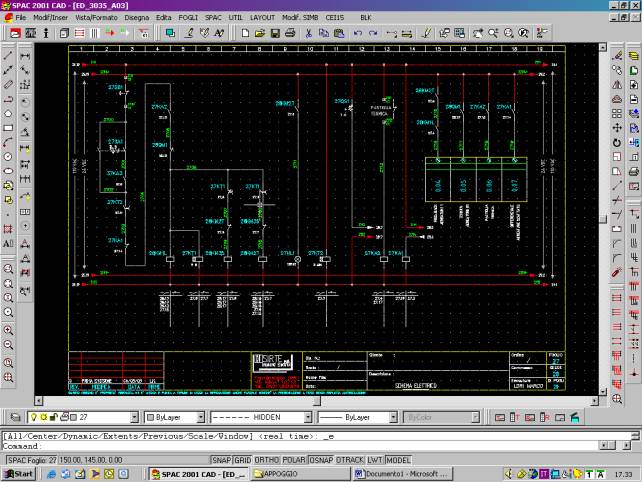Screen dimensions: 642x482
Task: Open a file with the Open folder icon
Action: pyautogui.click(x=260, y=33)
